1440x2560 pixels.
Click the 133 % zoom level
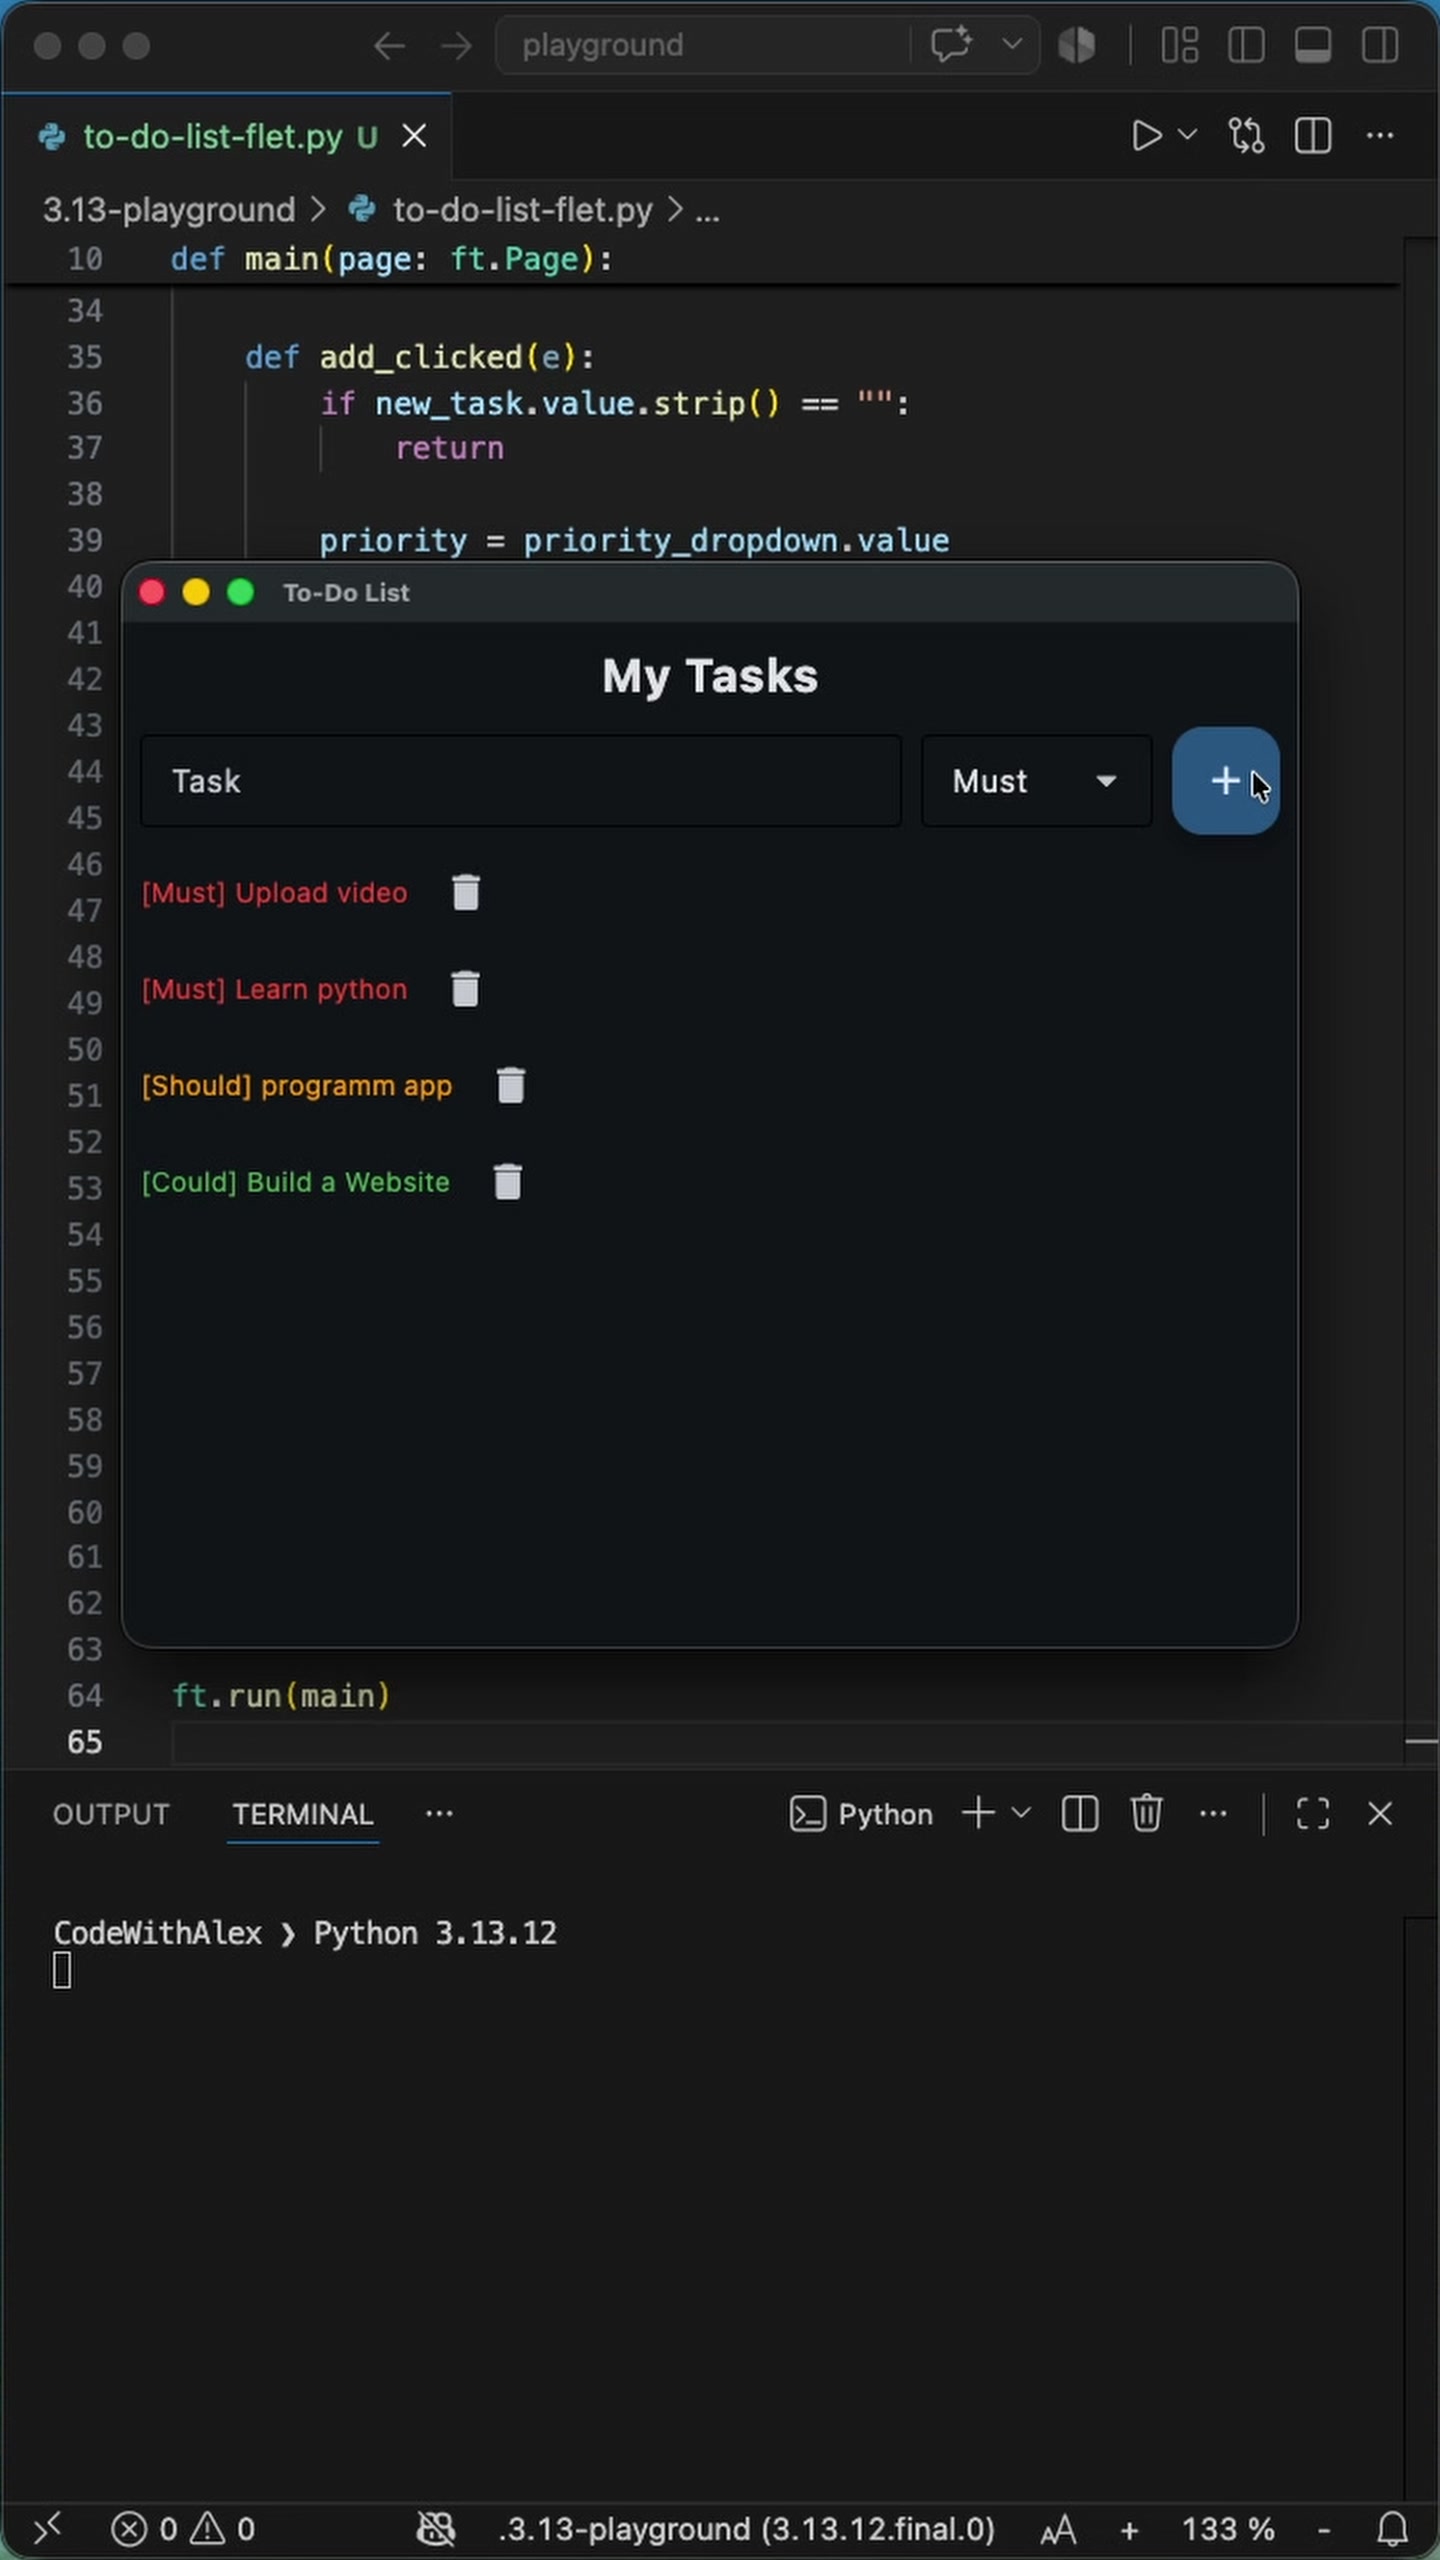[x=1228, y=2529]
